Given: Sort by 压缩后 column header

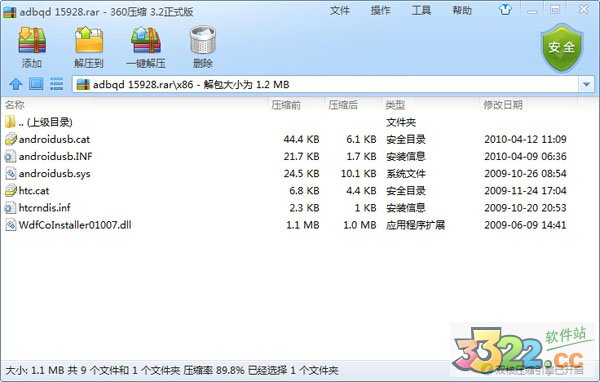Looking at the screenshot, I should [x=343, y=105].
